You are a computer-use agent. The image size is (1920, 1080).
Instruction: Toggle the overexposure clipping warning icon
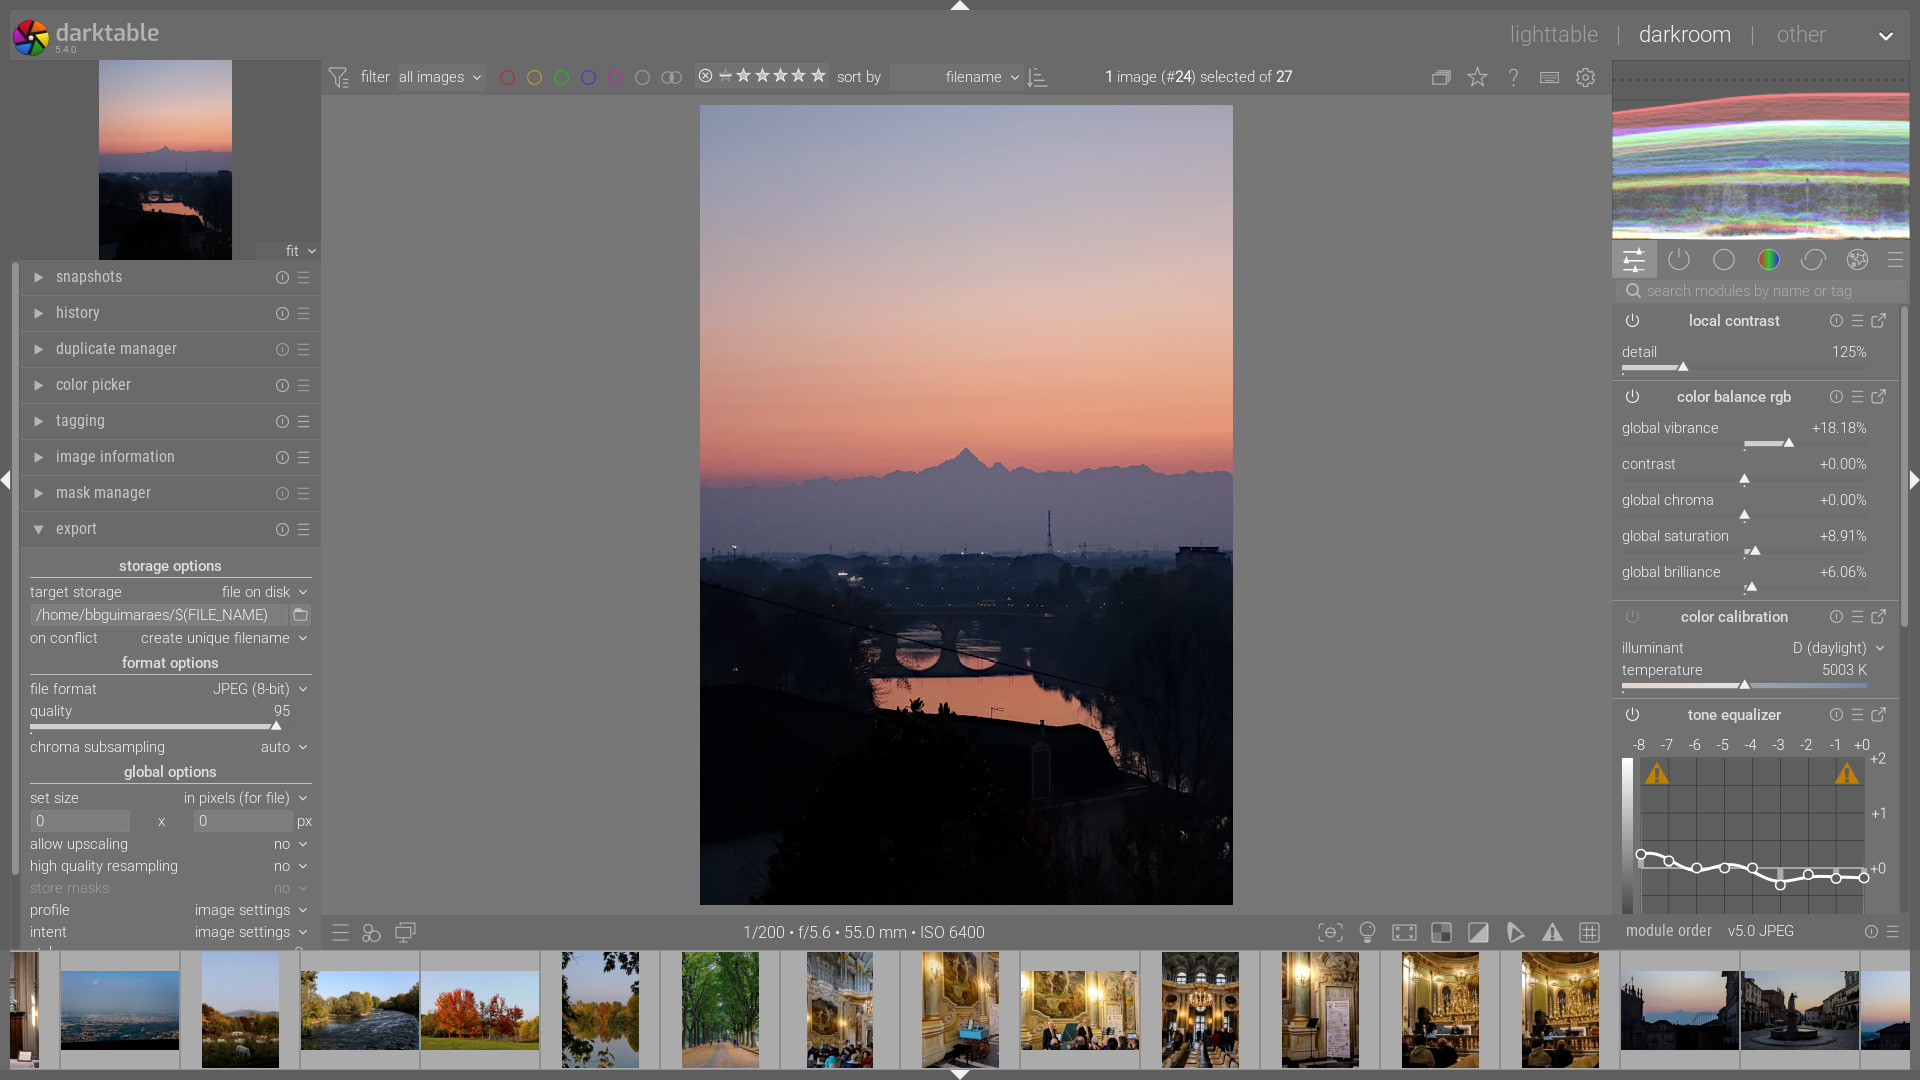point(1478,932)
